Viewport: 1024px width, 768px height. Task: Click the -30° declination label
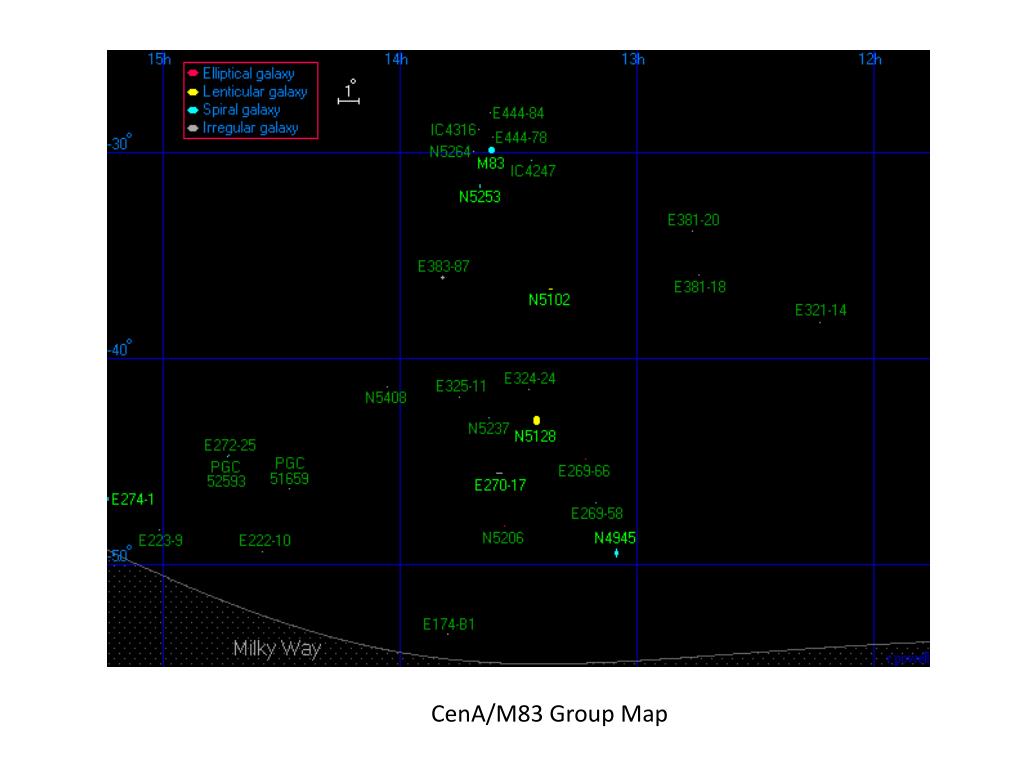click(x=120, y=143)
